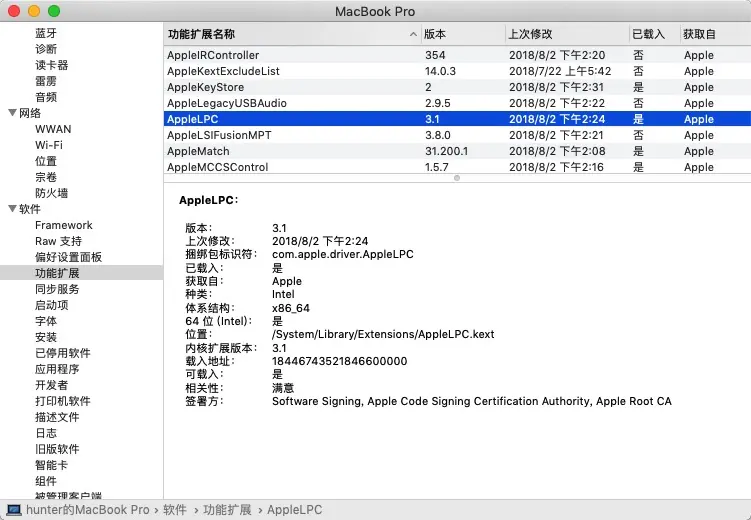
Task: Select 防火墙 under network section
Action: point(51,193)
